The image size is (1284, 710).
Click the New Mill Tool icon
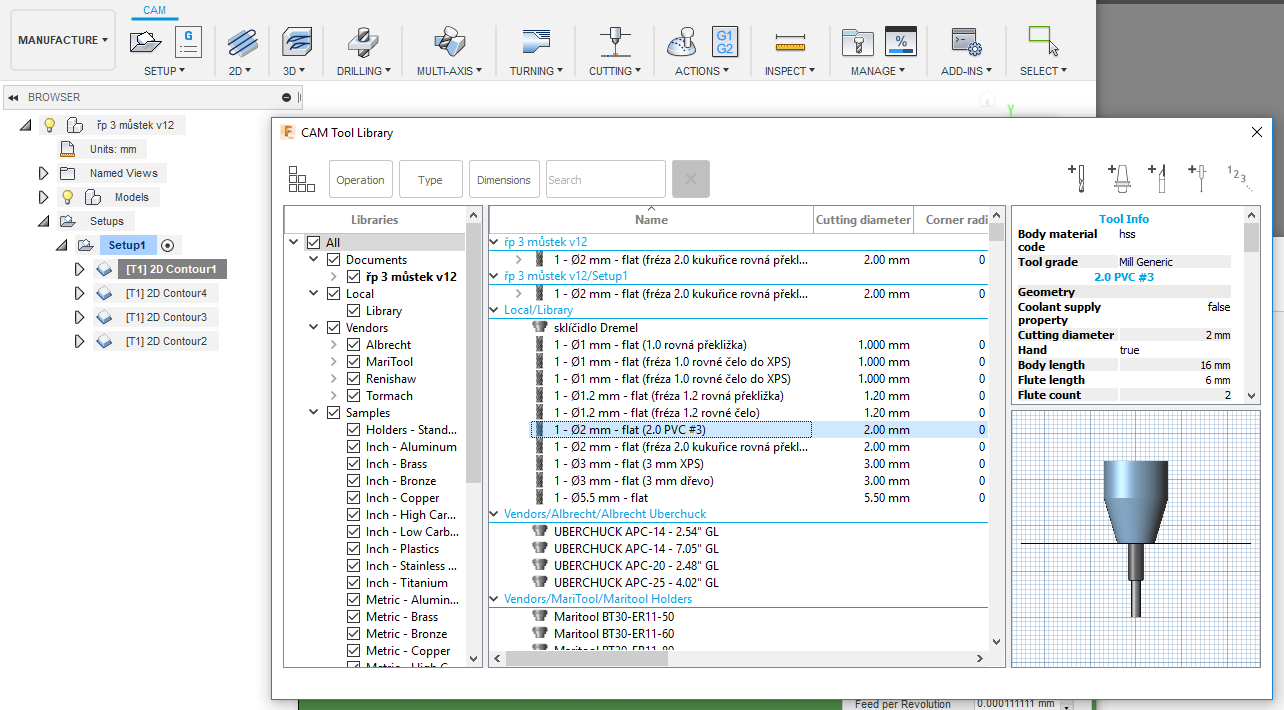click(x=1077, y=178)
